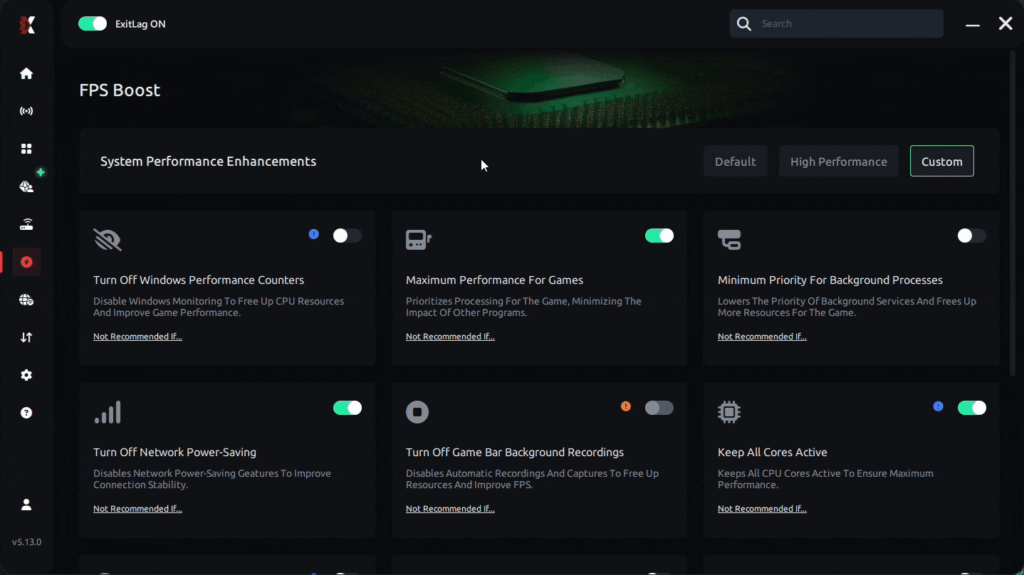Open the user account profile icon
This screenshot has width=1024, height=575.
(26, 504)
